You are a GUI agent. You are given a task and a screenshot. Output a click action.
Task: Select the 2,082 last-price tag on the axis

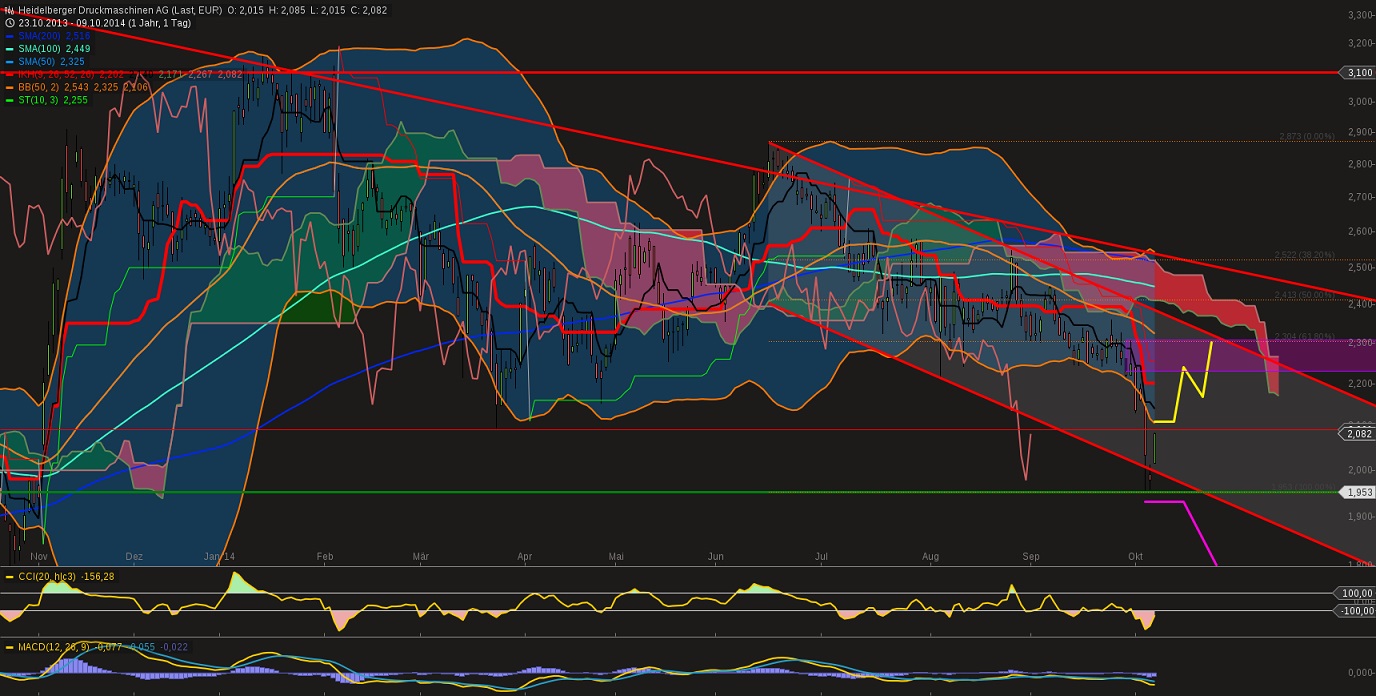pyautogui.click(x=1357, y=433)
